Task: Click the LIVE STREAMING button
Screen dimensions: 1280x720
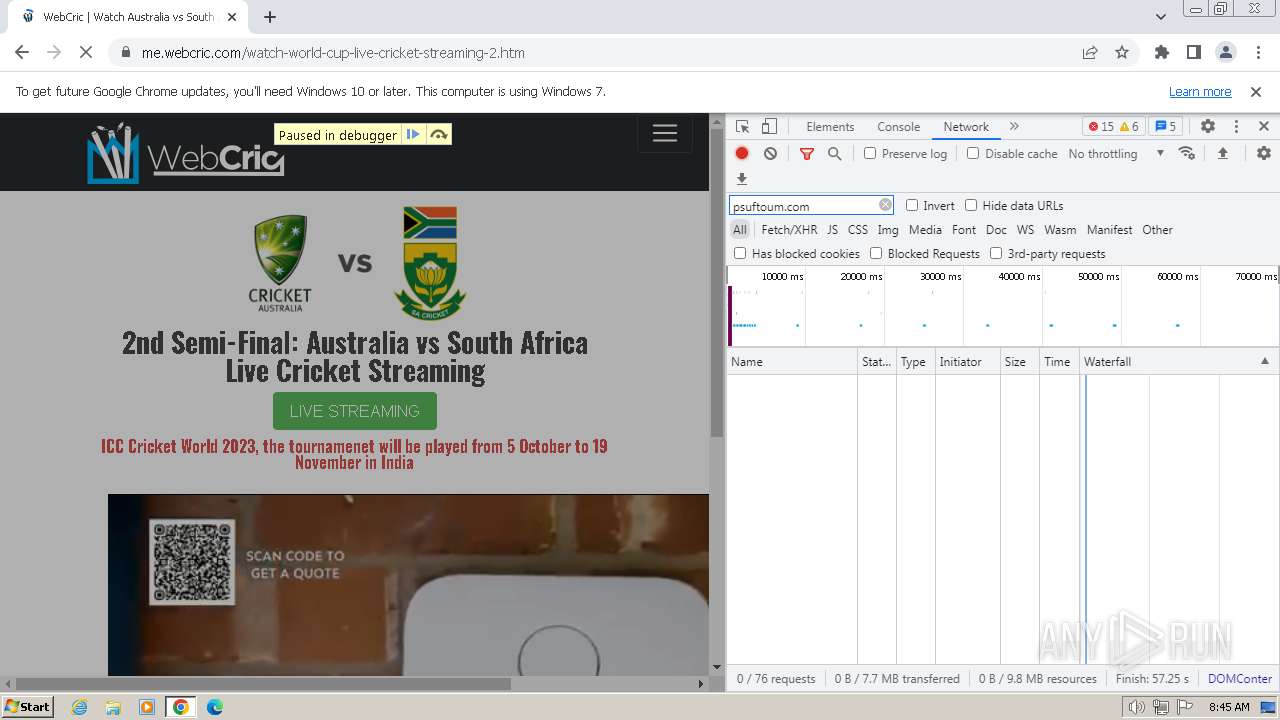Action: point(355,411)
